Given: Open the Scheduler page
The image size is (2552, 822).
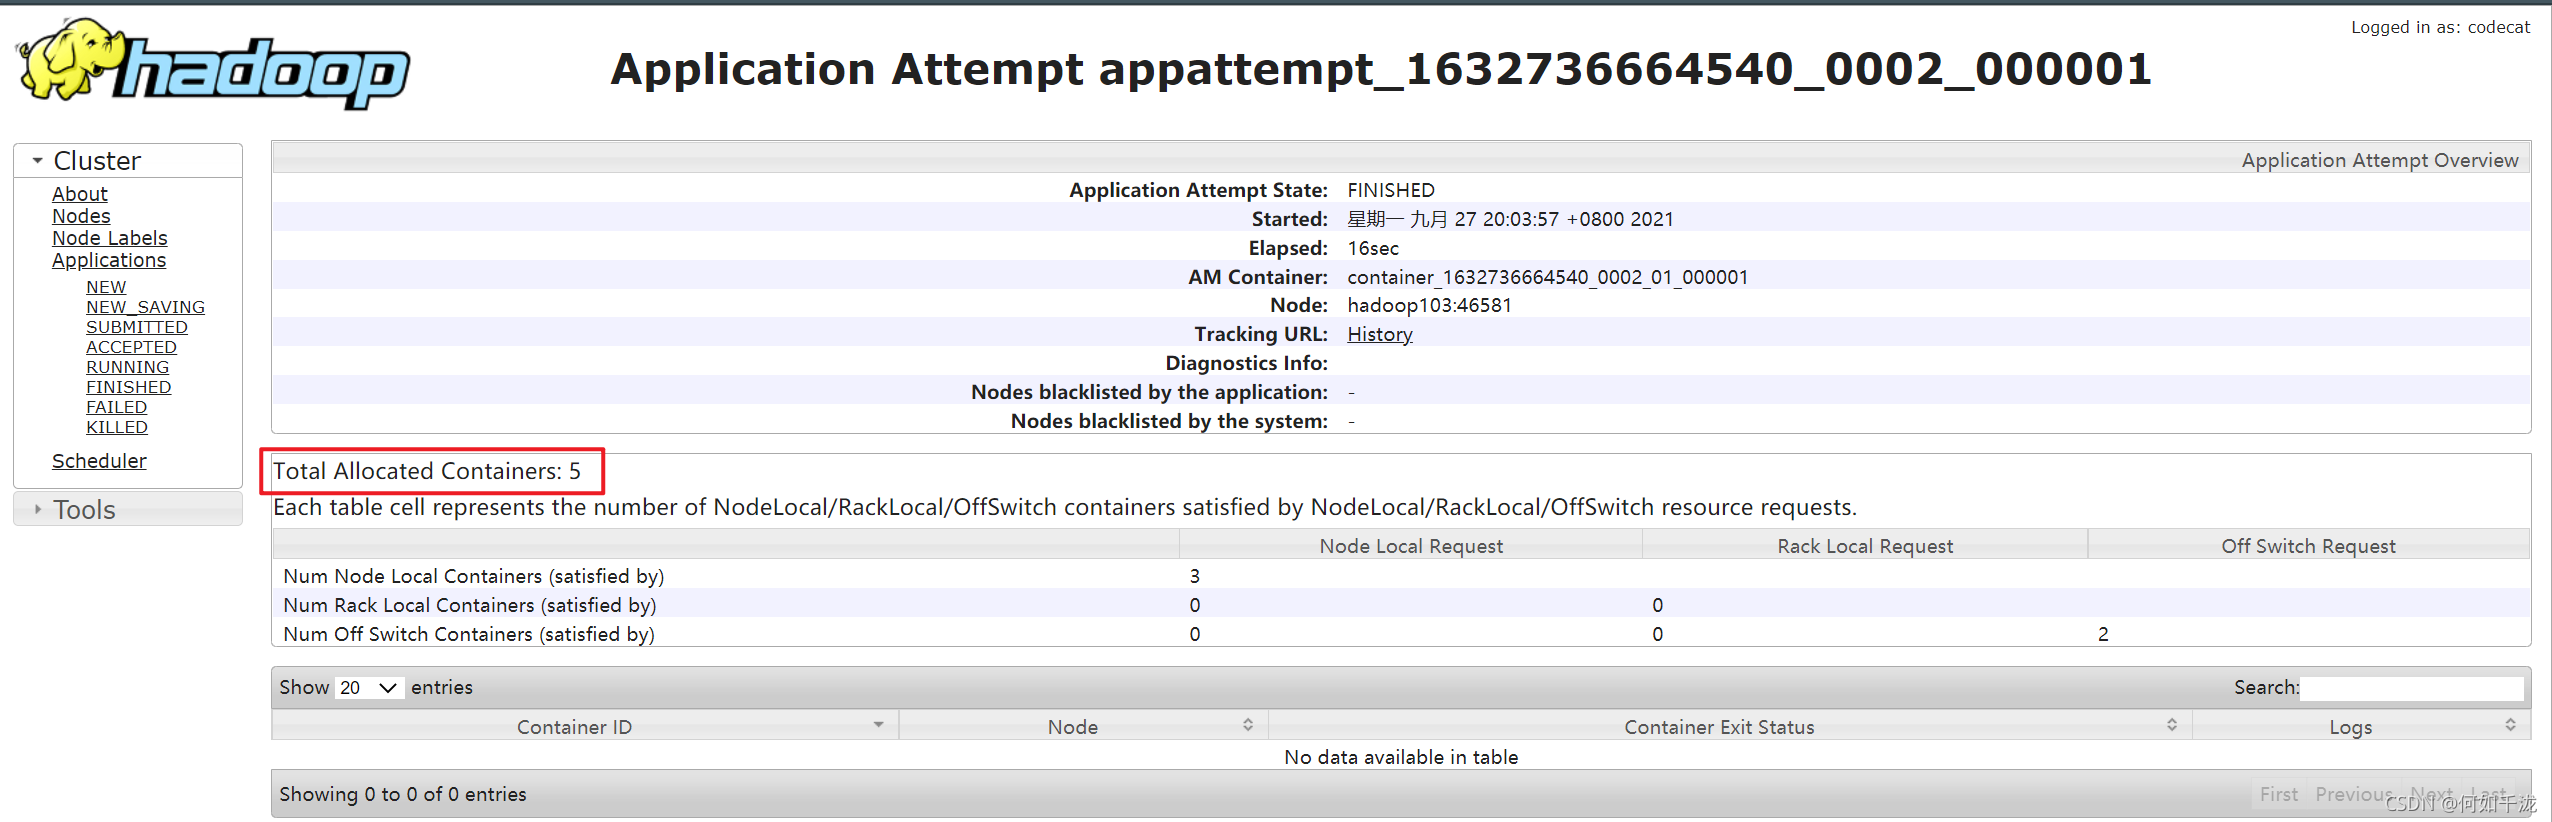Looking at the screenshot, I should point(99,461).
